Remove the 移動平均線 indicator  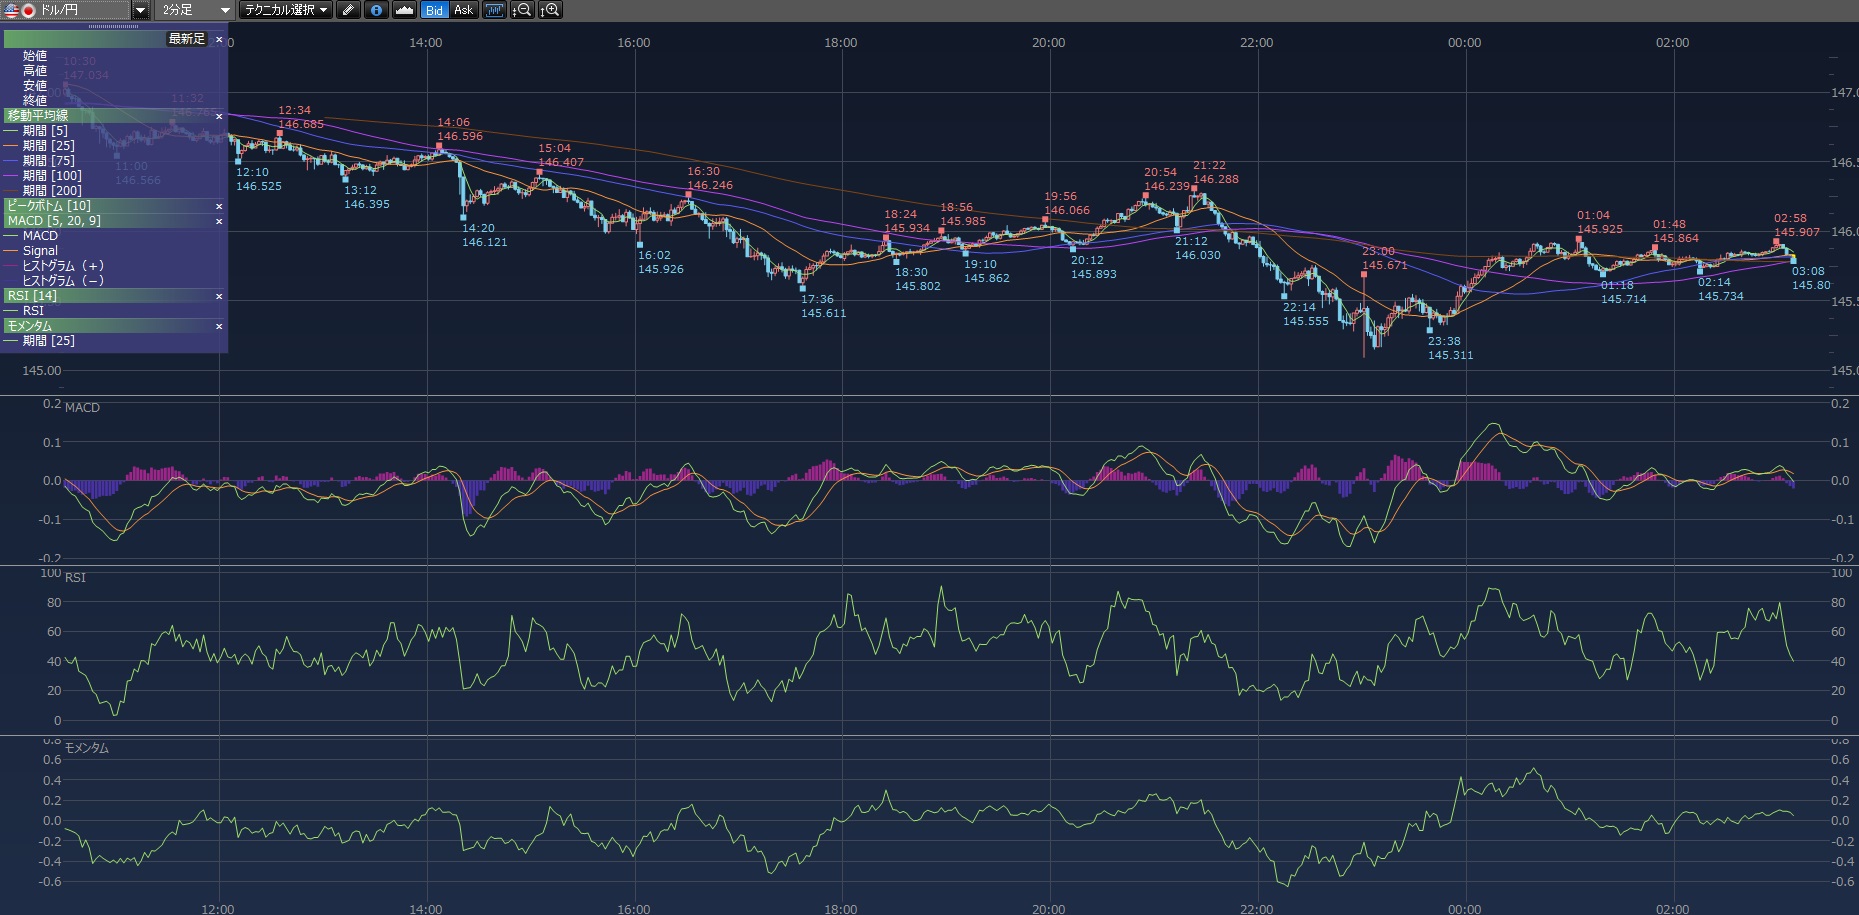(219, 116)
